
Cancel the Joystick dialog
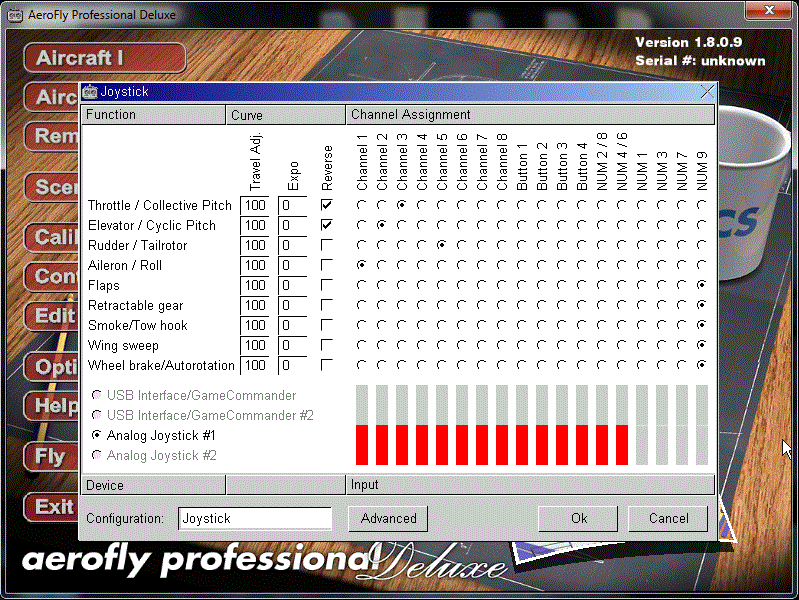tap(668, 518)
